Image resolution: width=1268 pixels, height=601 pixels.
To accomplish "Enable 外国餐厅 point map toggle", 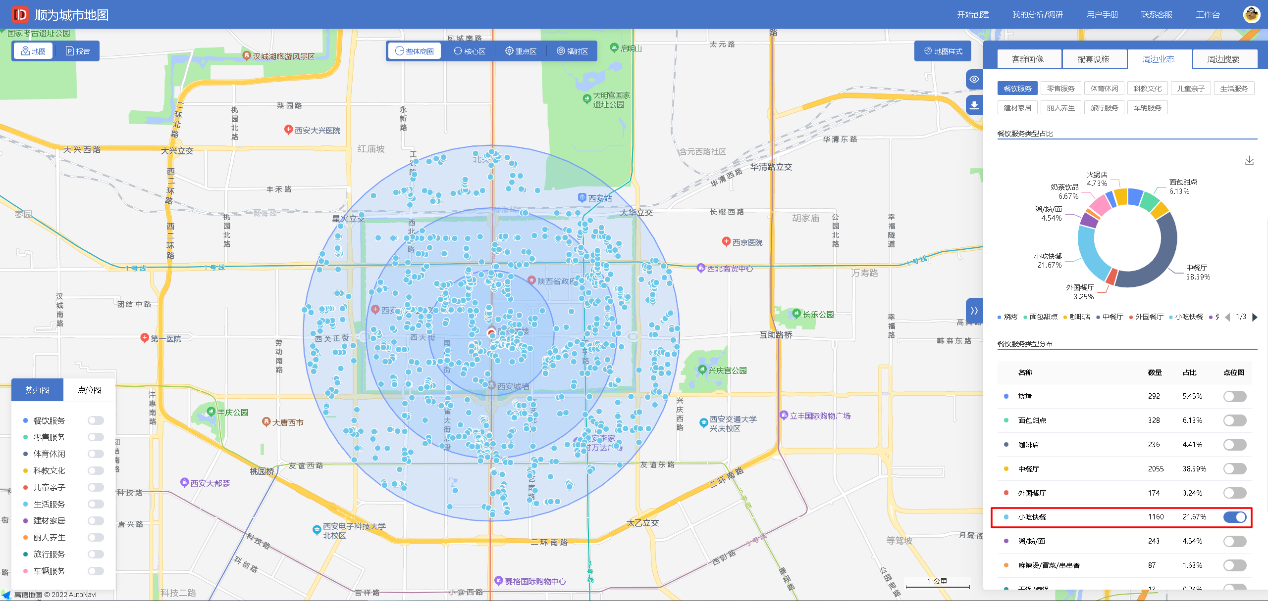I will (x=1235, y=493).
